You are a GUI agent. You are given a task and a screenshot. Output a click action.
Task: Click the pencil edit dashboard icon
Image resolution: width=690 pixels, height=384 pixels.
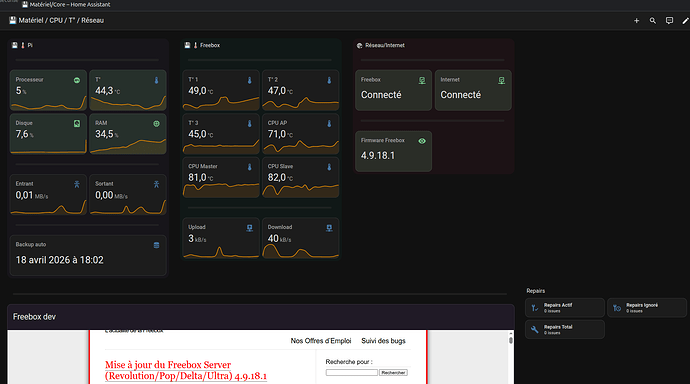click(686, 21)
